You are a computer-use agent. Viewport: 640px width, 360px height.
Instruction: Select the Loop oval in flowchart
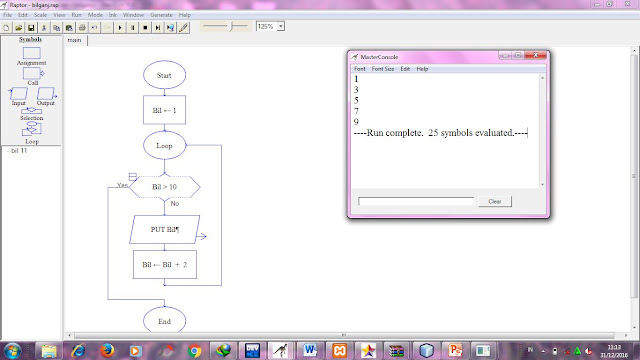[164, 146]
